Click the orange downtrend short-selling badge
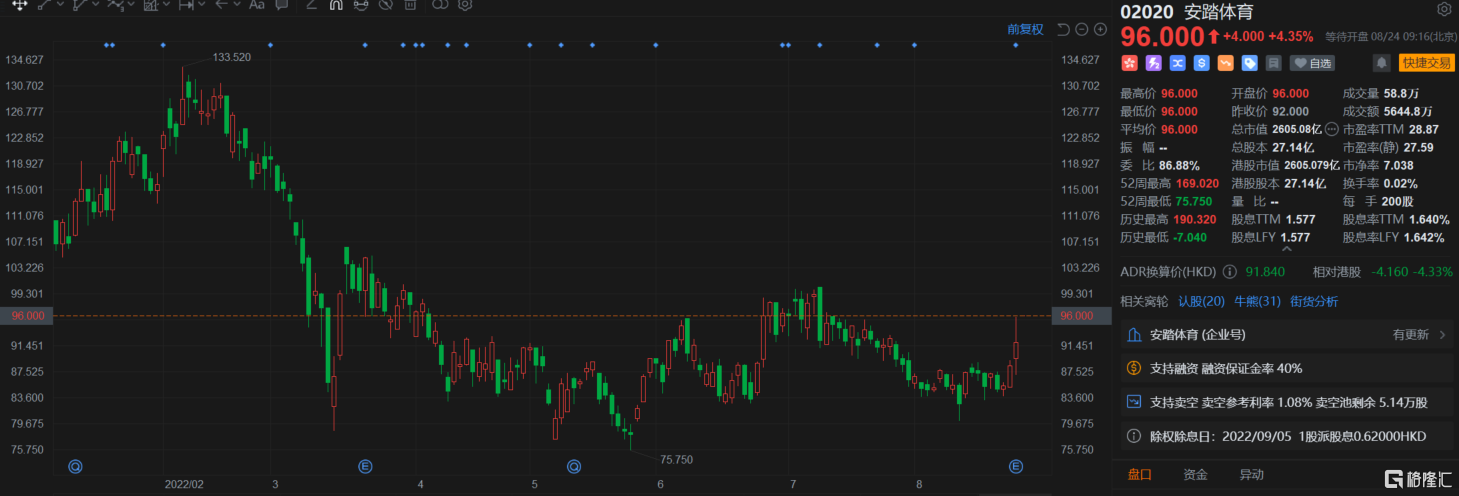 [1225, 63]
